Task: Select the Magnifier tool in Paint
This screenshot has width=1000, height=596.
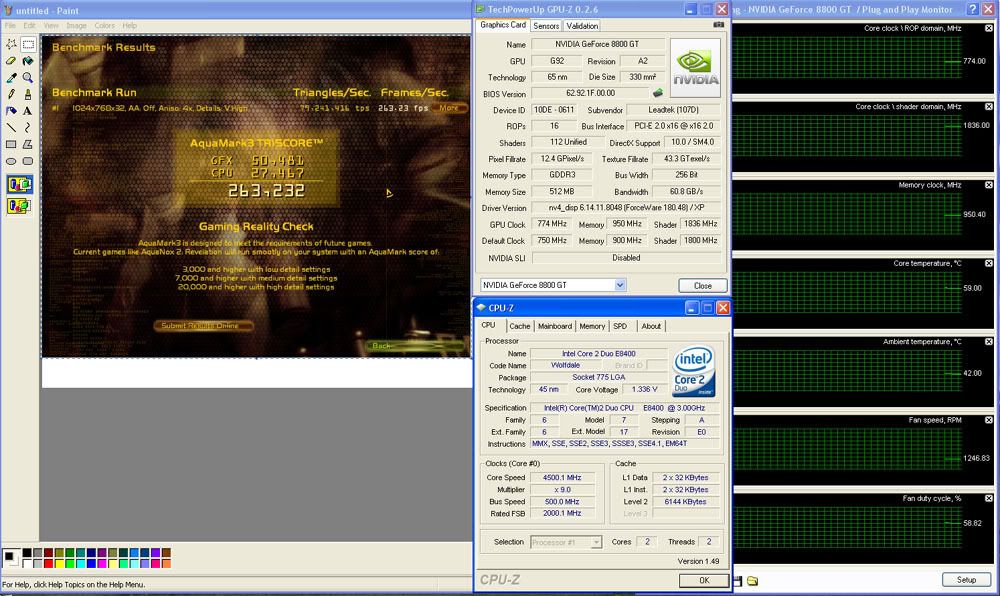Action: [x=28, y=78]
